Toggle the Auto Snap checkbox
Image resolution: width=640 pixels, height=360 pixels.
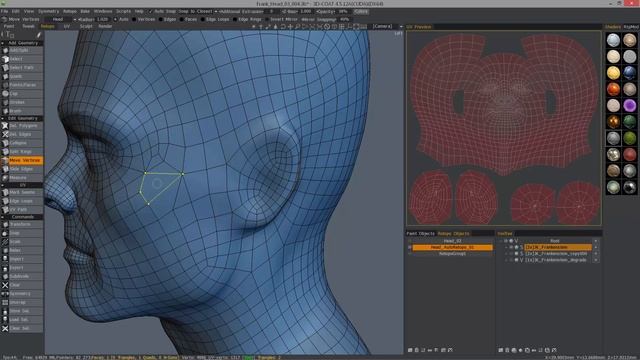[x=150, y=11]
